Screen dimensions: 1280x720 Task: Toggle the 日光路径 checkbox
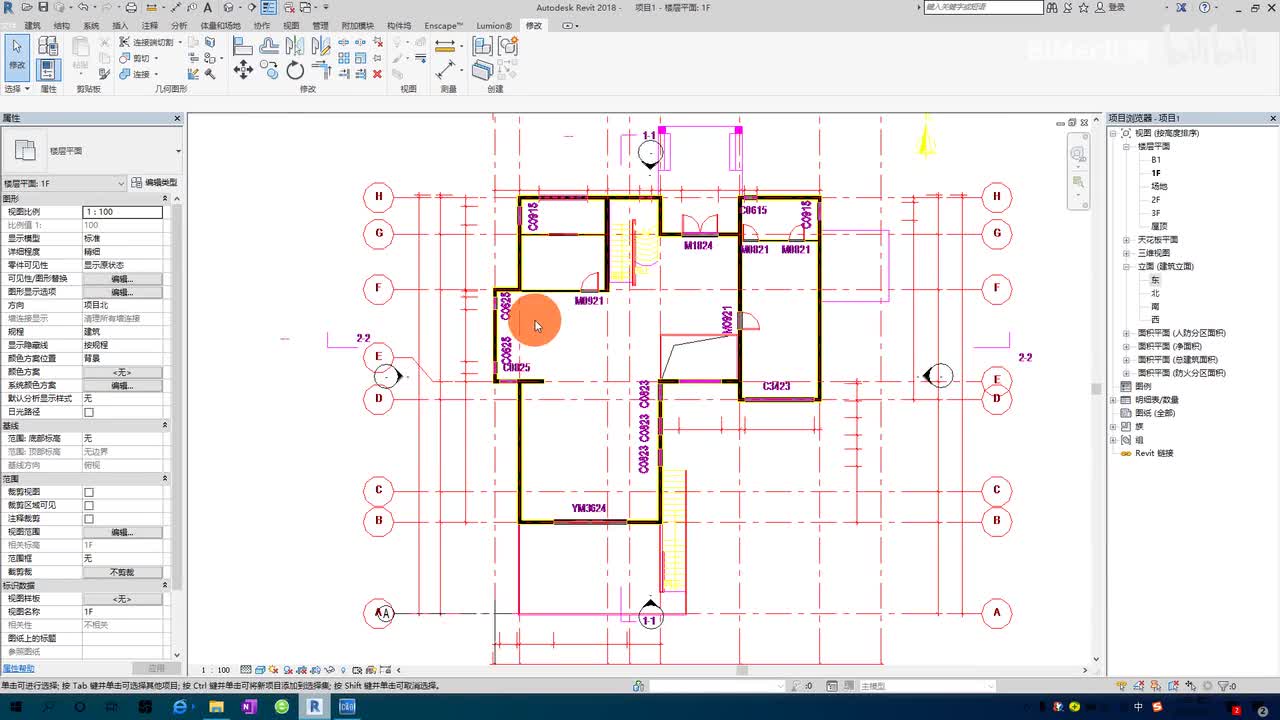(x=89, y=412)
